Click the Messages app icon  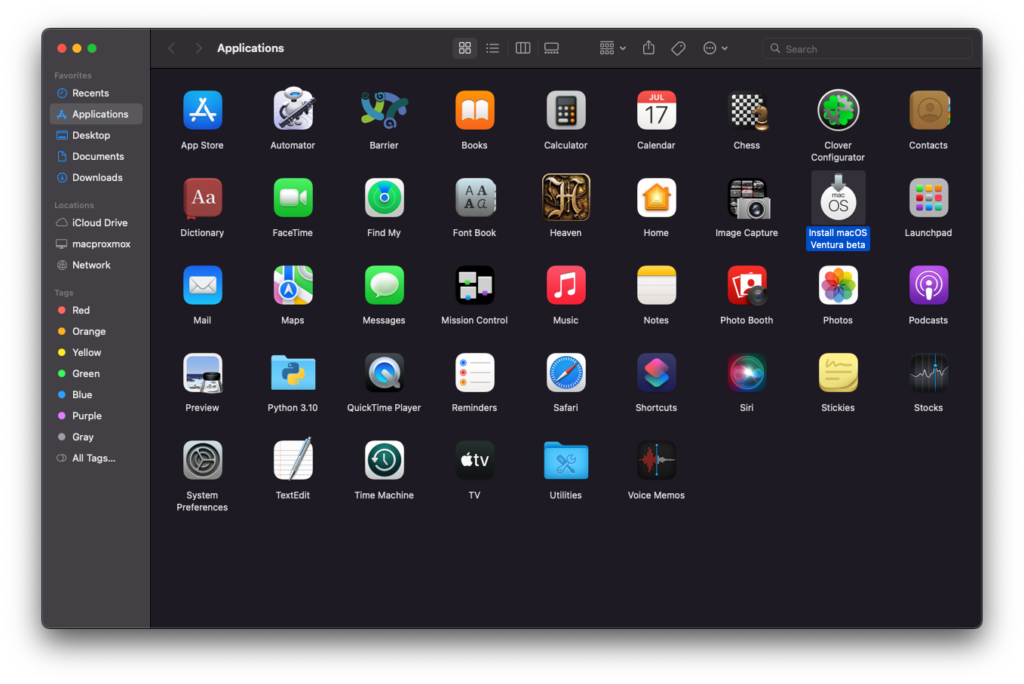384,285
